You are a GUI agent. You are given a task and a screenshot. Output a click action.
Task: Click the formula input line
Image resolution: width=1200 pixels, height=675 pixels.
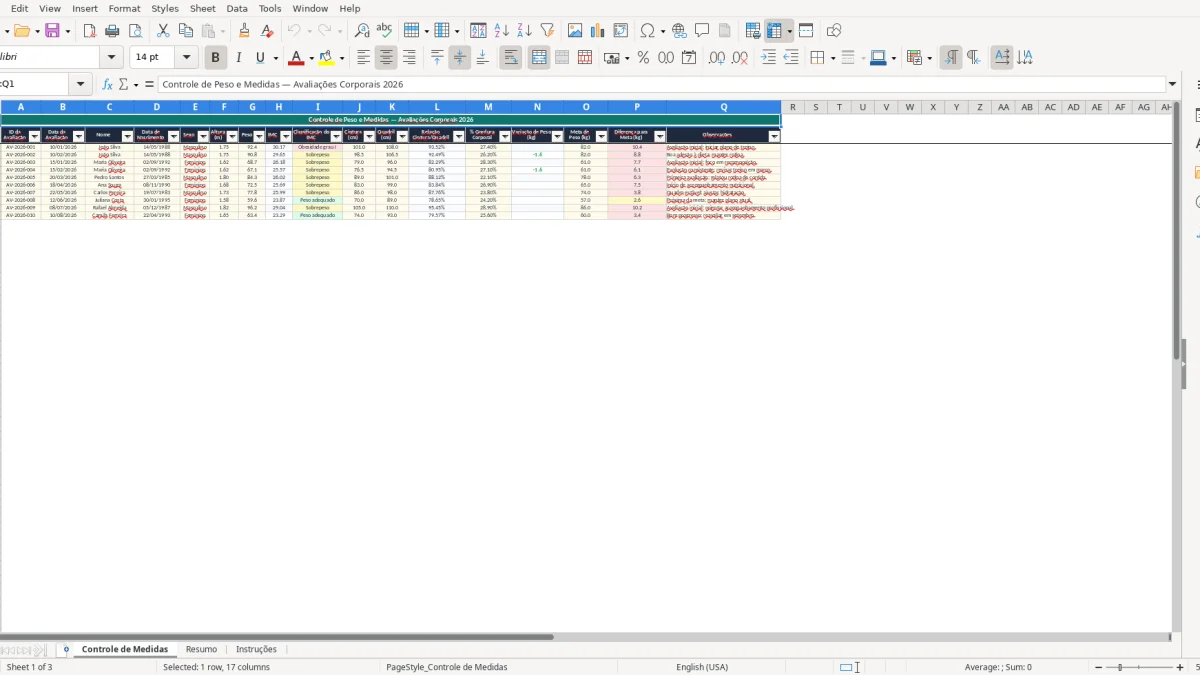tap(663, 85)
